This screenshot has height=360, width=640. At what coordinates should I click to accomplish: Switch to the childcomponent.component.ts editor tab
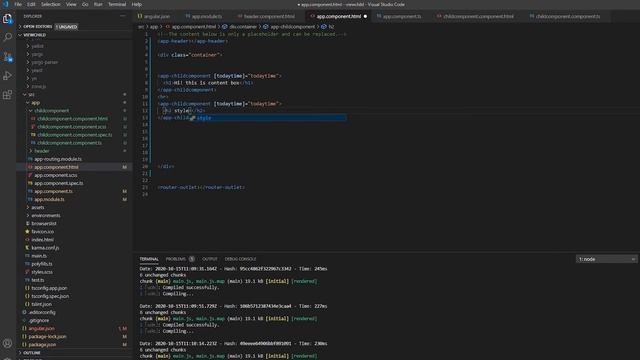567,16
